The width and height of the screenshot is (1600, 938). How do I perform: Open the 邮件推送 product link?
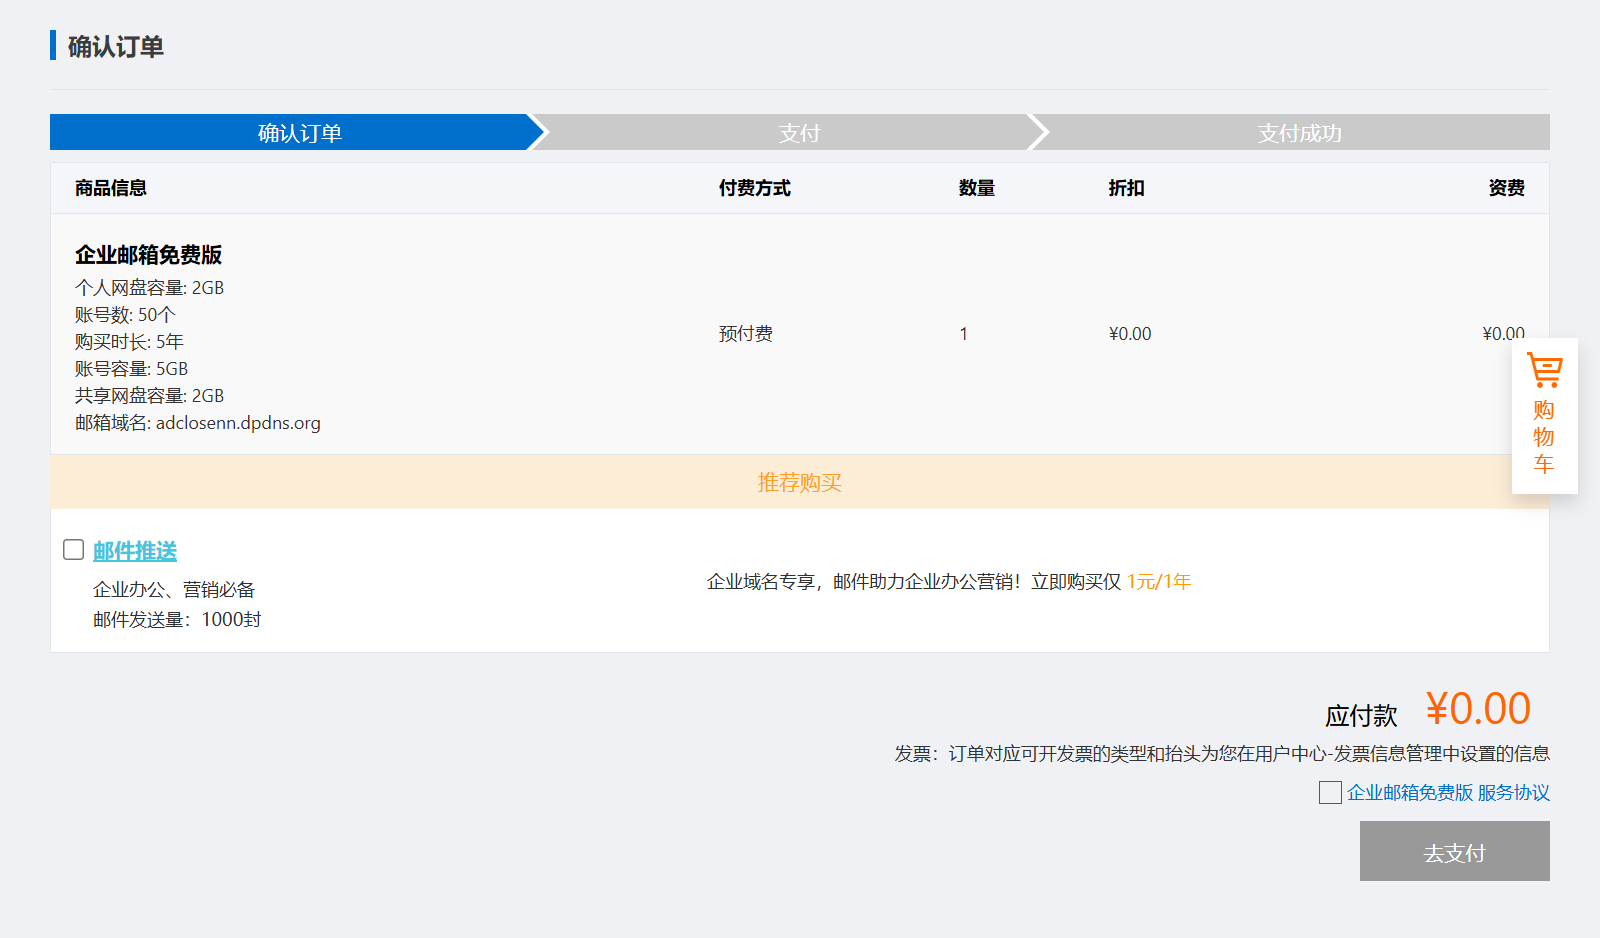coord(135,551)
